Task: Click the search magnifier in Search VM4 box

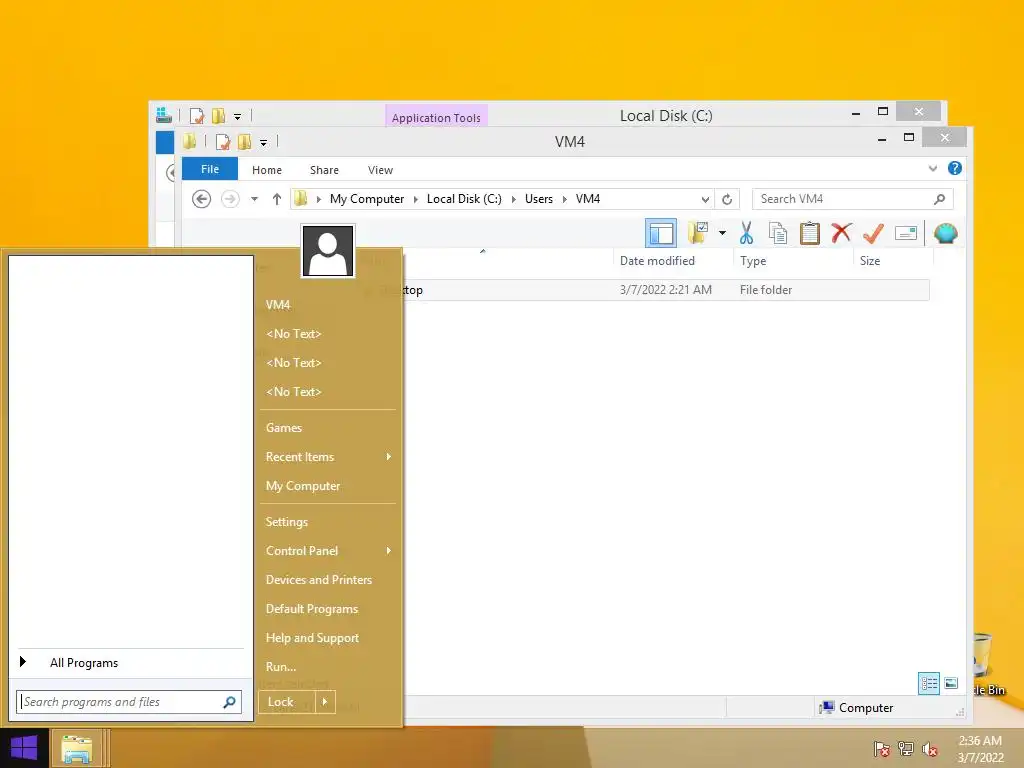Action: [939, 199]
